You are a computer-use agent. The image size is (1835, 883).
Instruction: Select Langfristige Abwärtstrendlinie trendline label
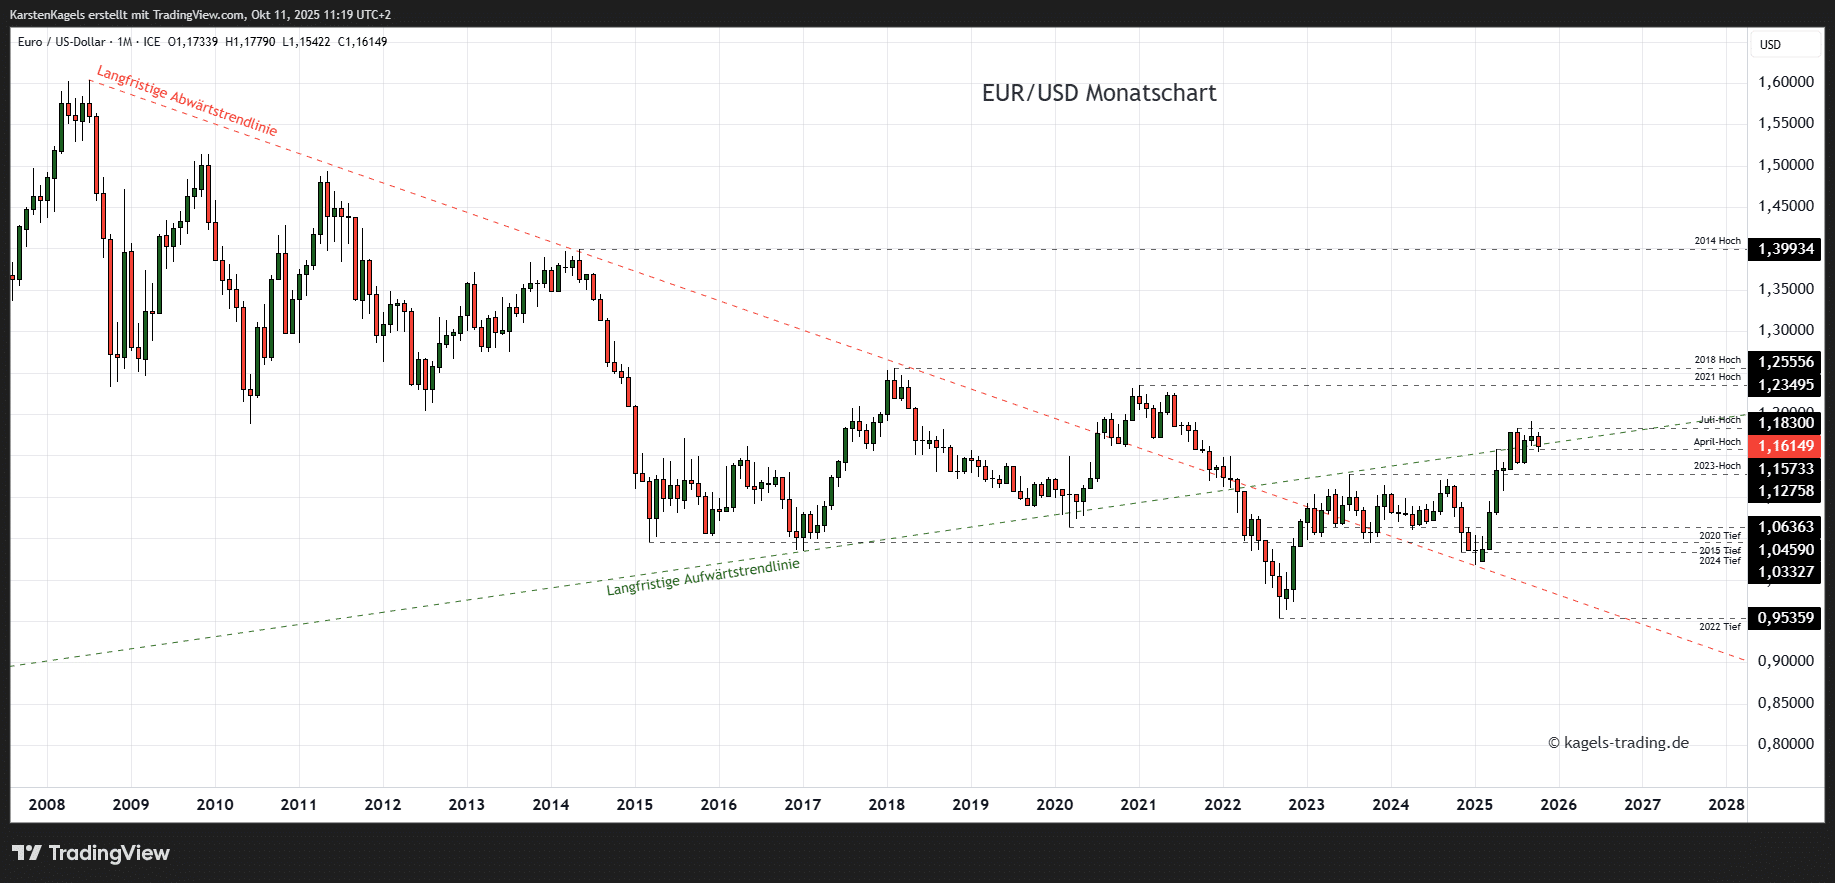tap(187, 101)
